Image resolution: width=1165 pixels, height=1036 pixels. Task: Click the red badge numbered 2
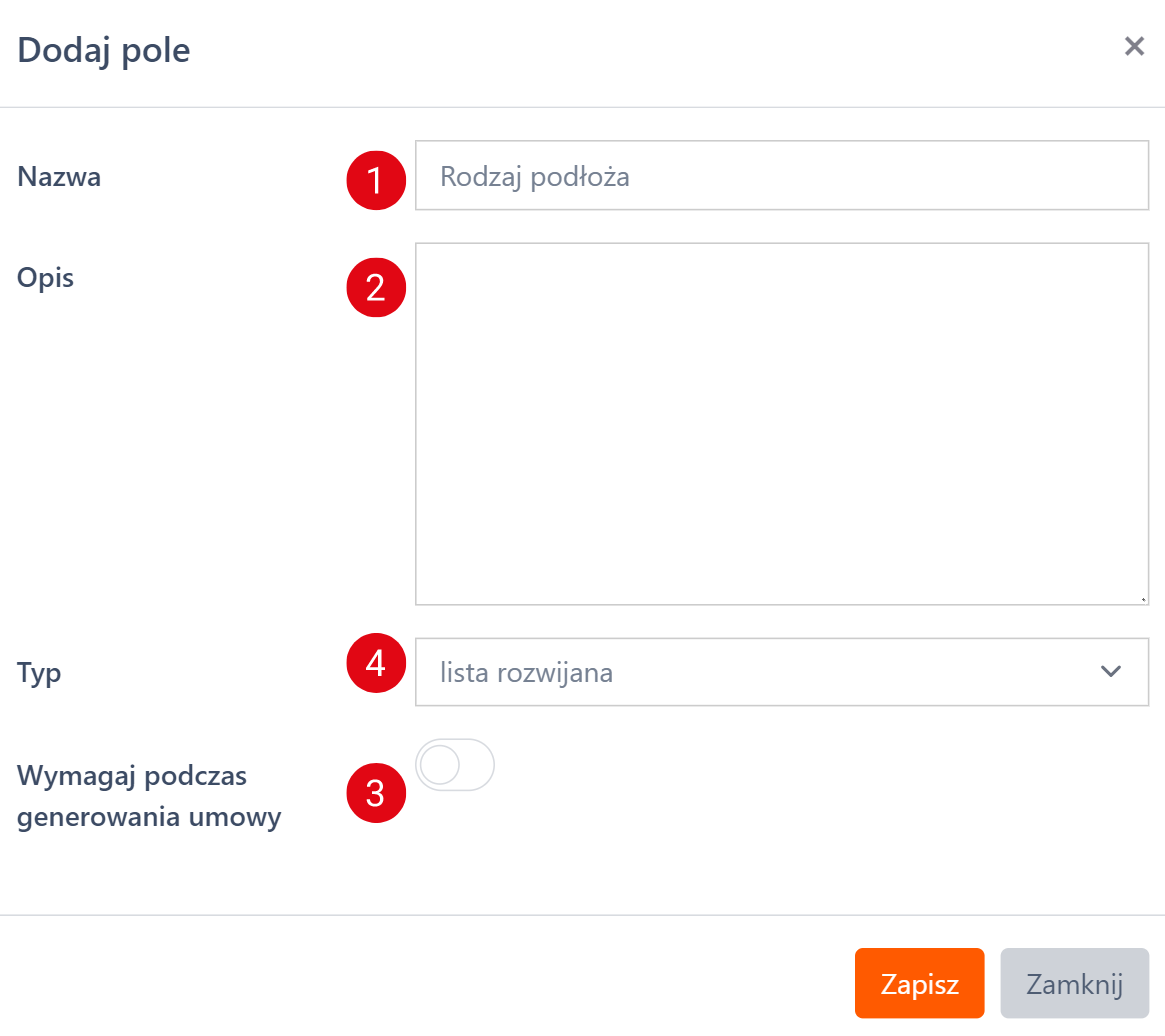click(375, 288)
